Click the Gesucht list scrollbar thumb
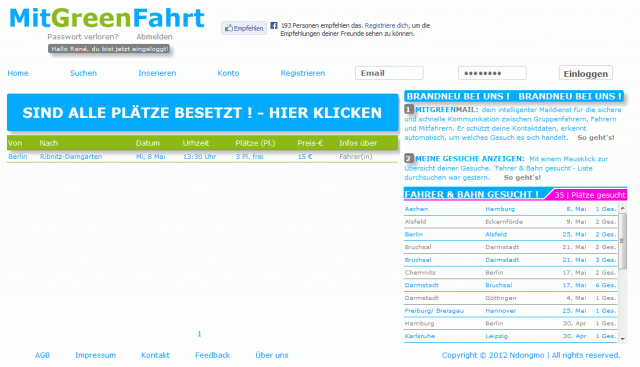This screenshot has height=367, width=640. click(x=622, y=241)
